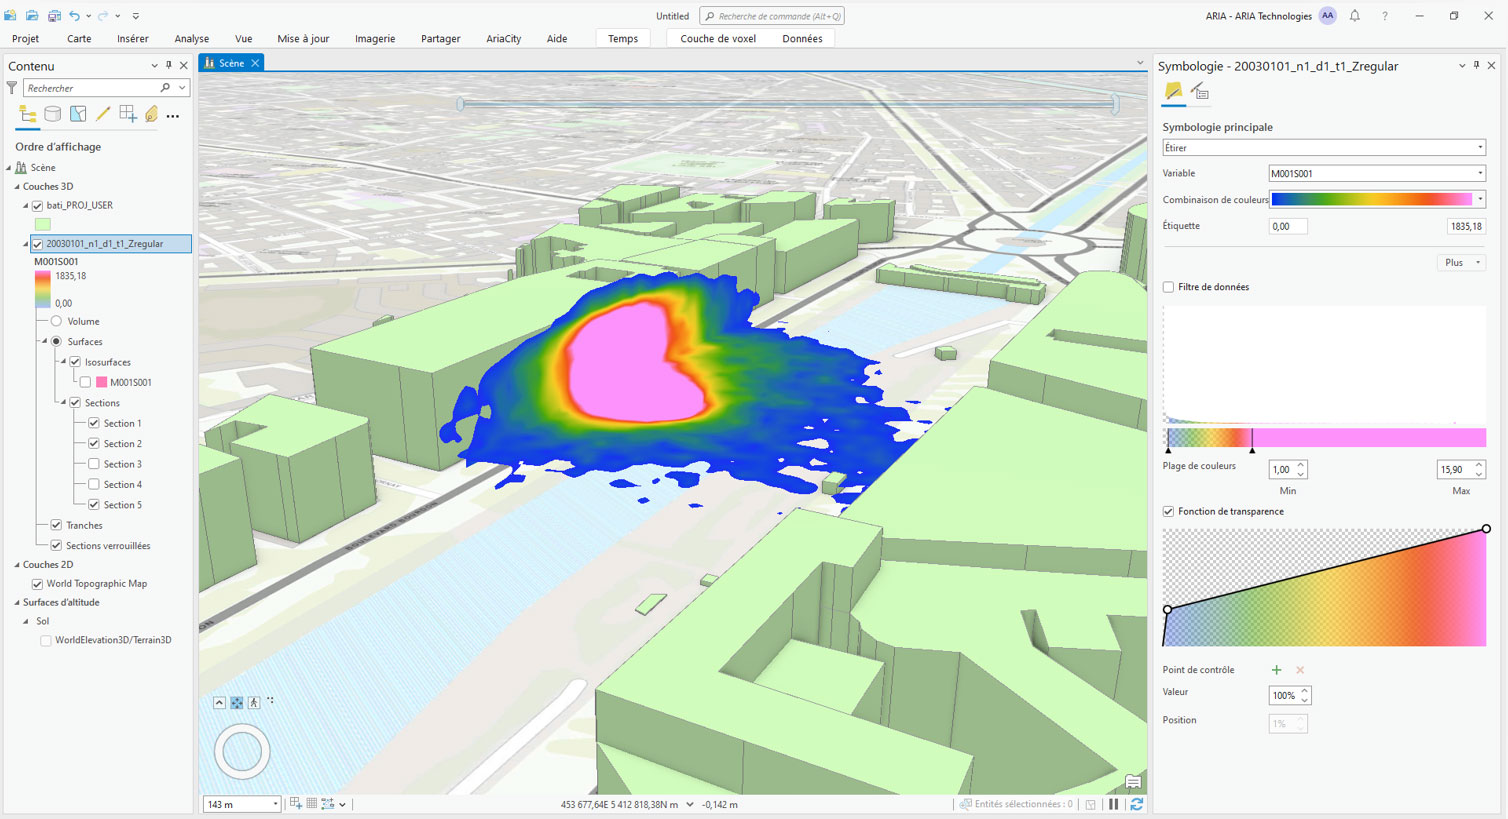Collapse the Couches 2D group
Screen dimensions: 1508x819
[17, 565]
